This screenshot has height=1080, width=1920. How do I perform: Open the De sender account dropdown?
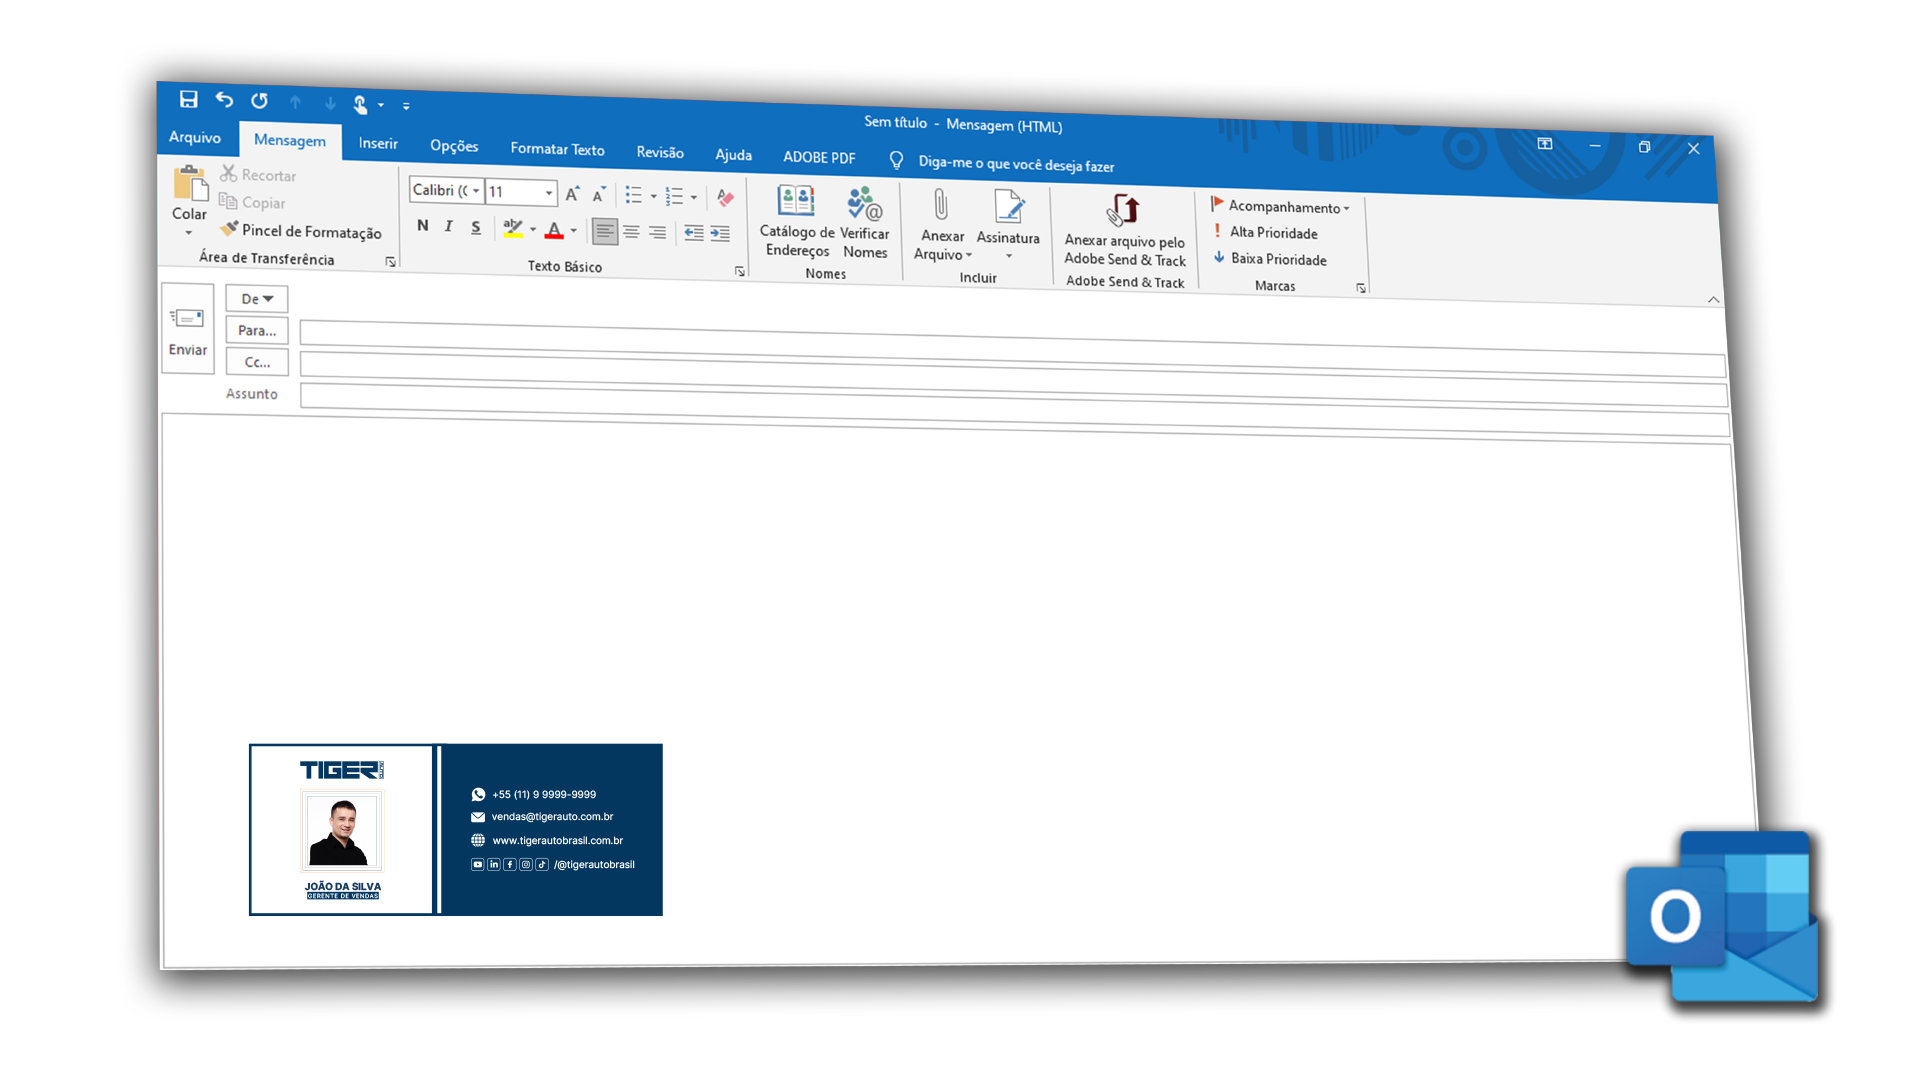point(256,298)
